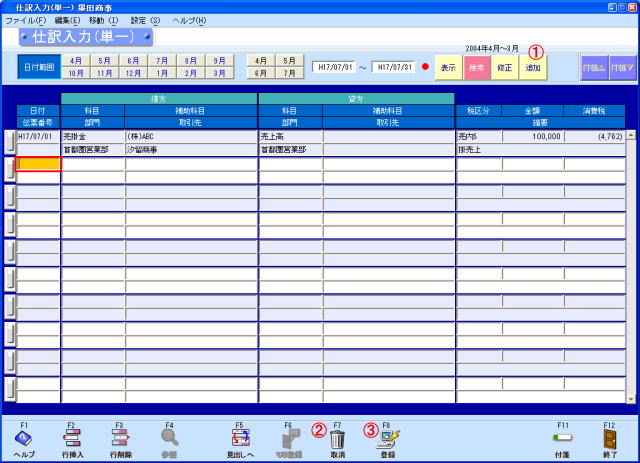Image resolution: width=640 pixels, height=463 pixels.
Task: Click the 修正 button
Action: click(x=504, y=67)
